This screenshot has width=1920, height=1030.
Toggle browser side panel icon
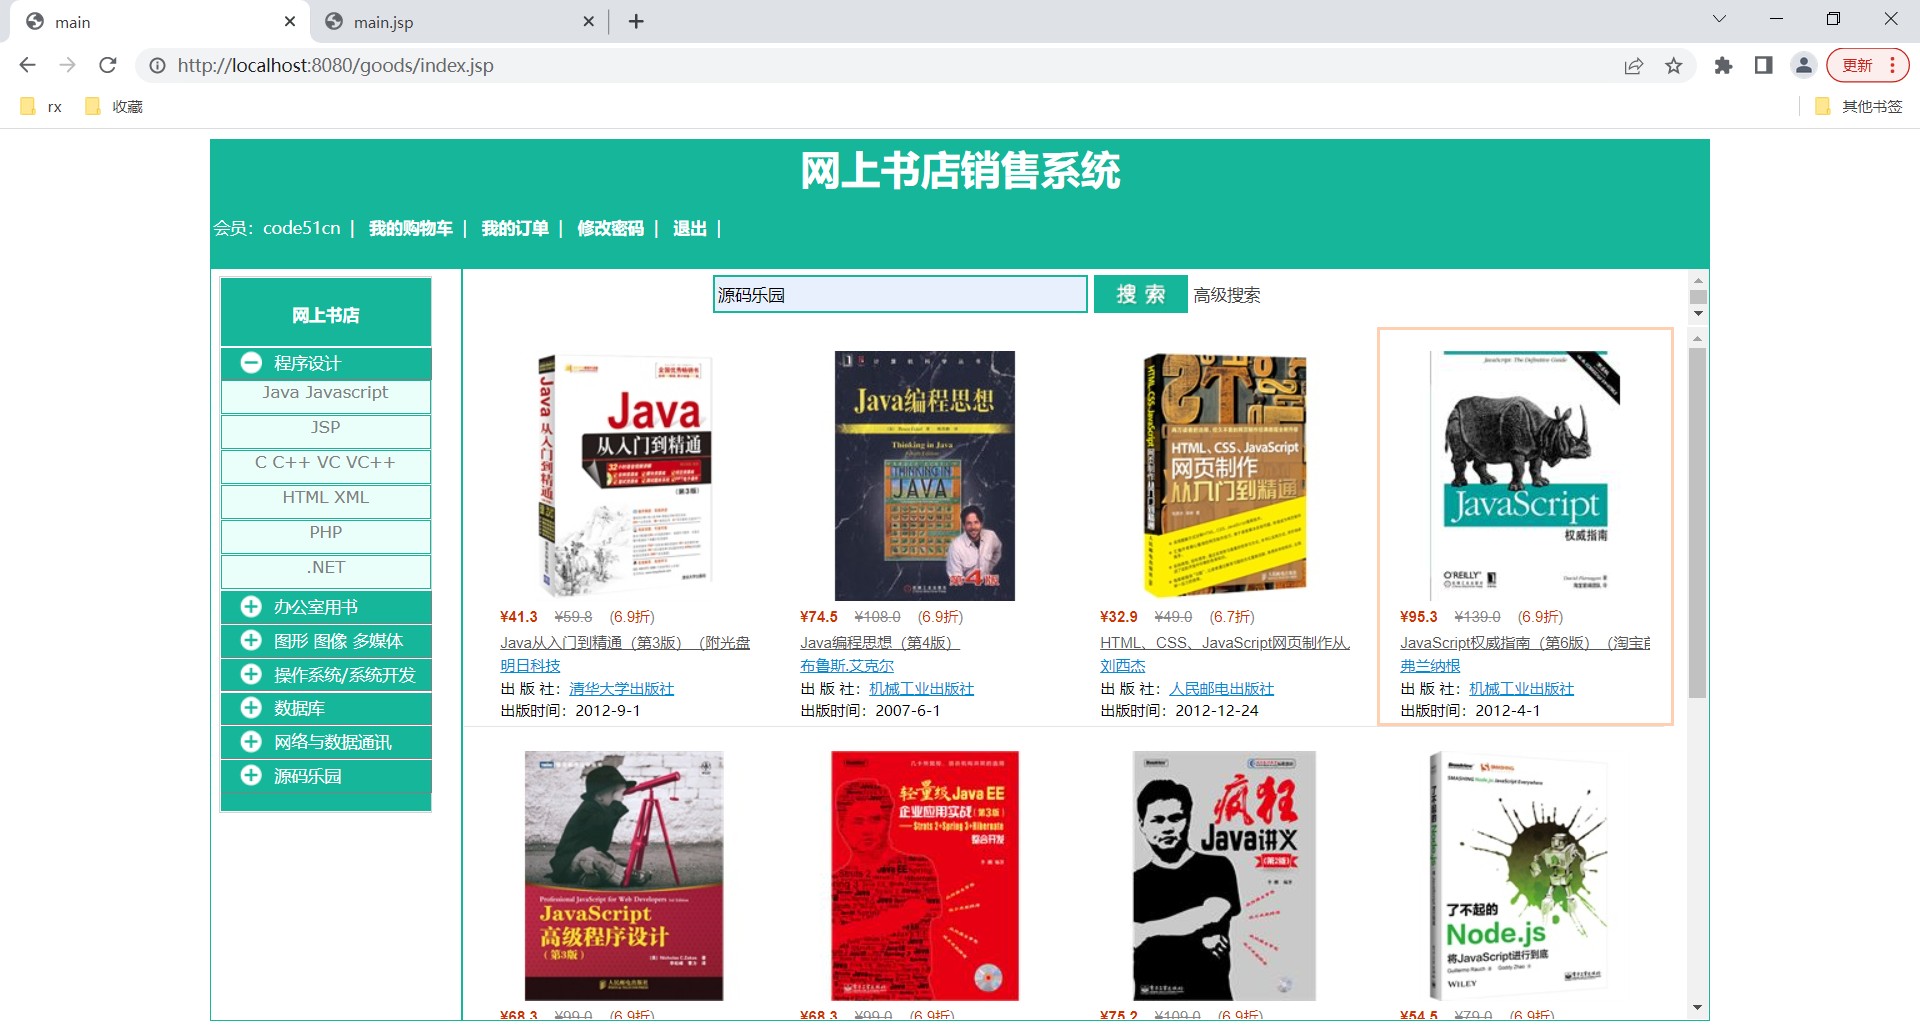(1764, 65)
